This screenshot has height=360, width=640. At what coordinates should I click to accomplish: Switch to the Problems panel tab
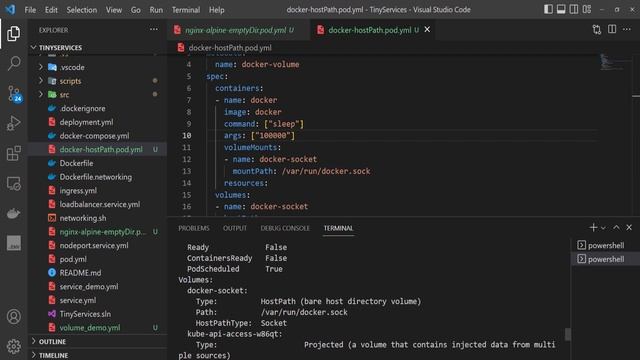tap(194, 228)
